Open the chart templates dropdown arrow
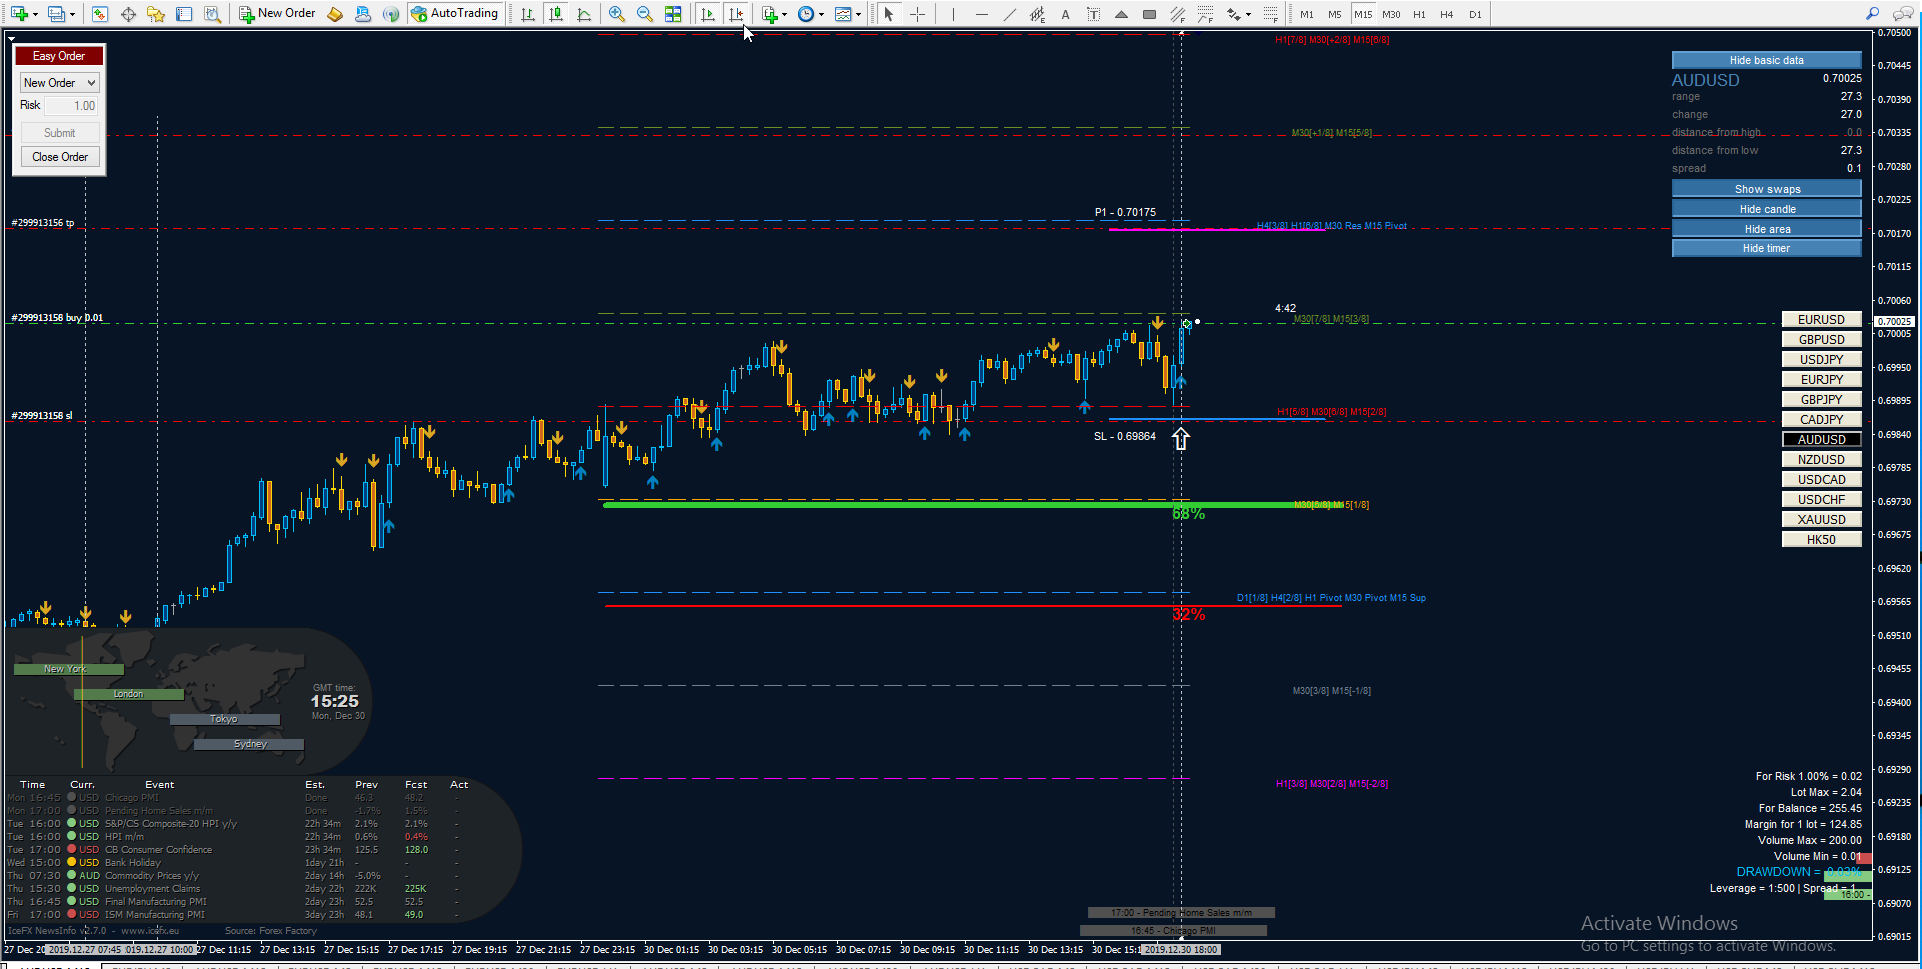The height and width of the screenshot is (969, 1922). 859,14
